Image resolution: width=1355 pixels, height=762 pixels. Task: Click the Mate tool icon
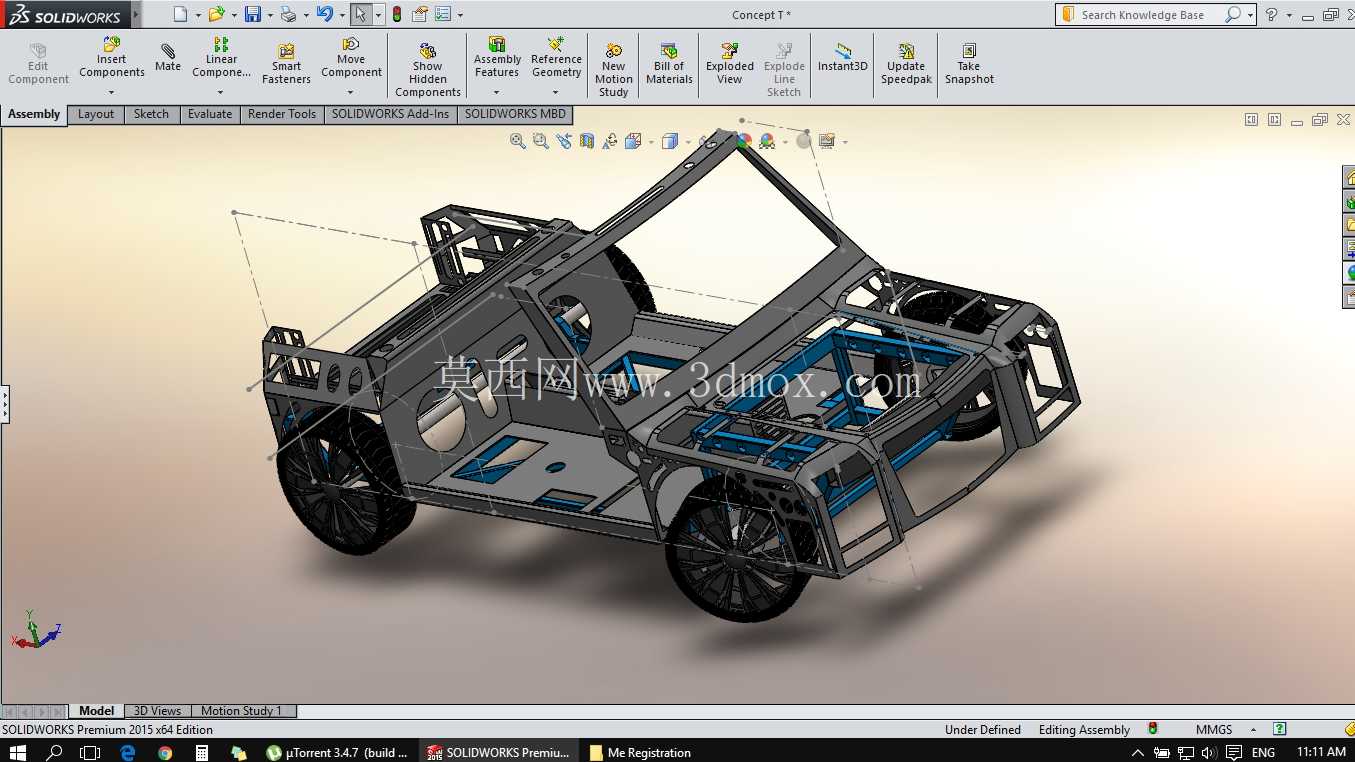pos(168,58)
